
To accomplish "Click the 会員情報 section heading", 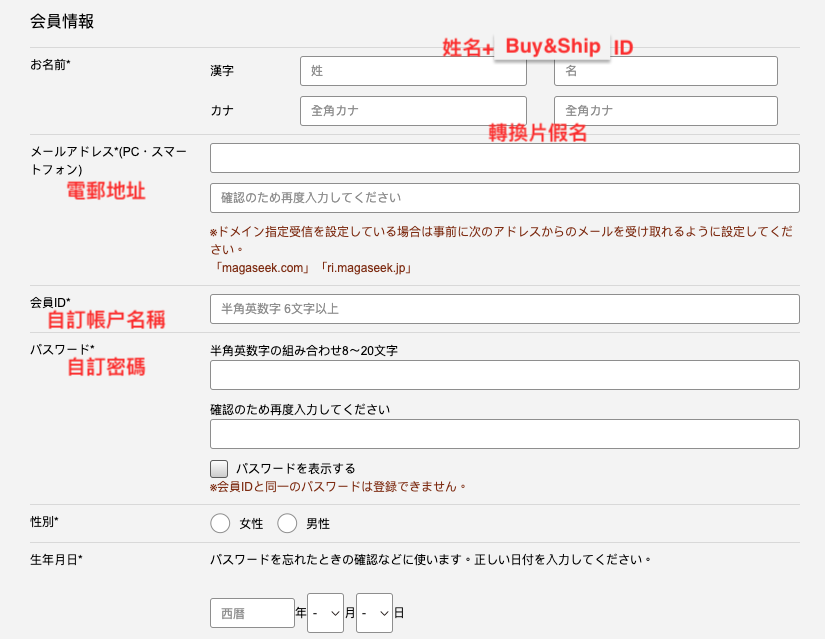I will pos(62,20).
